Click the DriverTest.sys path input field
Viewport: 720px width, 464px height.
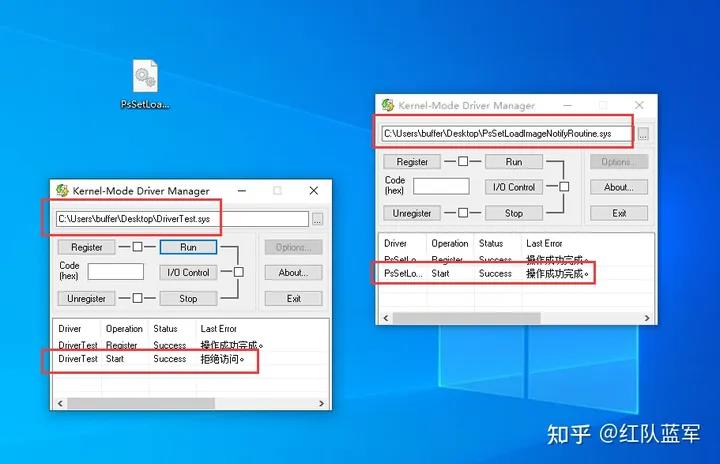[x=182, y=219]
